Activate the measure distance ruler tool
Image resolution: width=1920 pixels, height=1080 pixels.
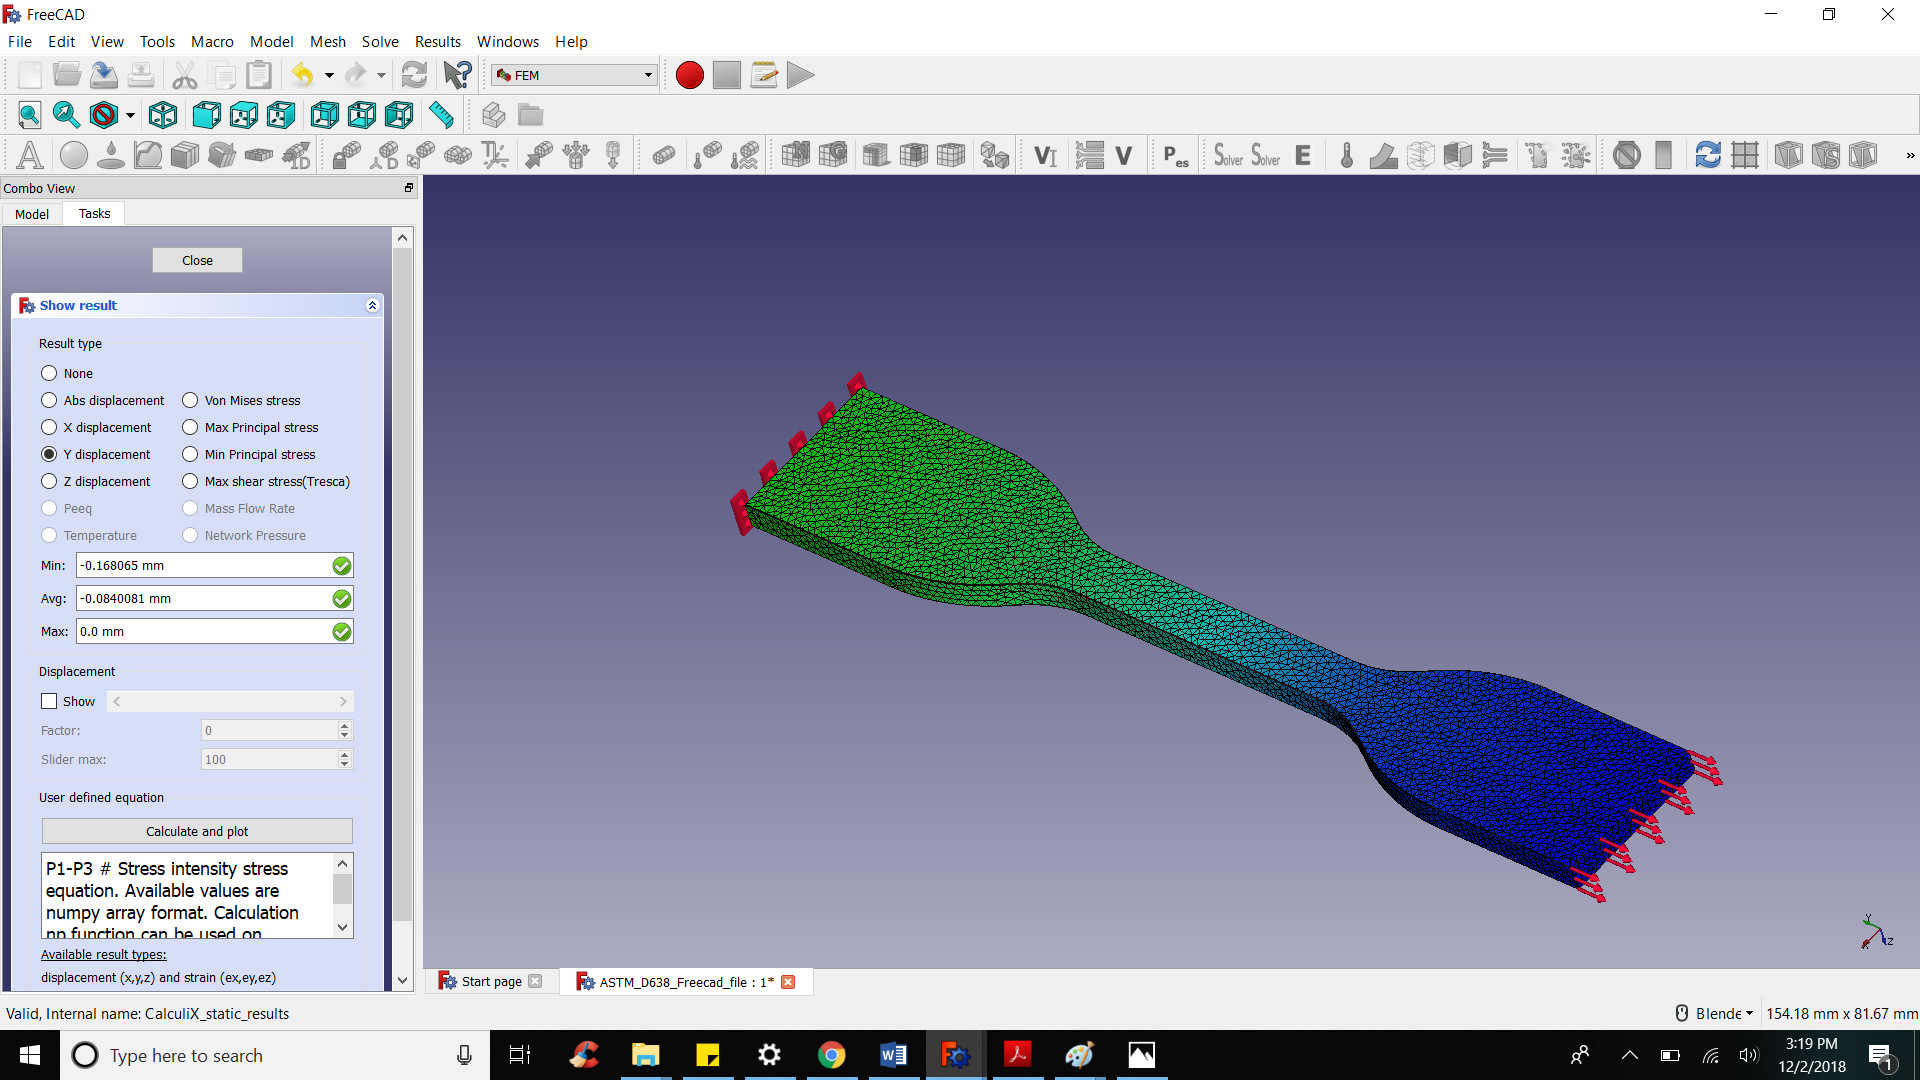[441, 115]
